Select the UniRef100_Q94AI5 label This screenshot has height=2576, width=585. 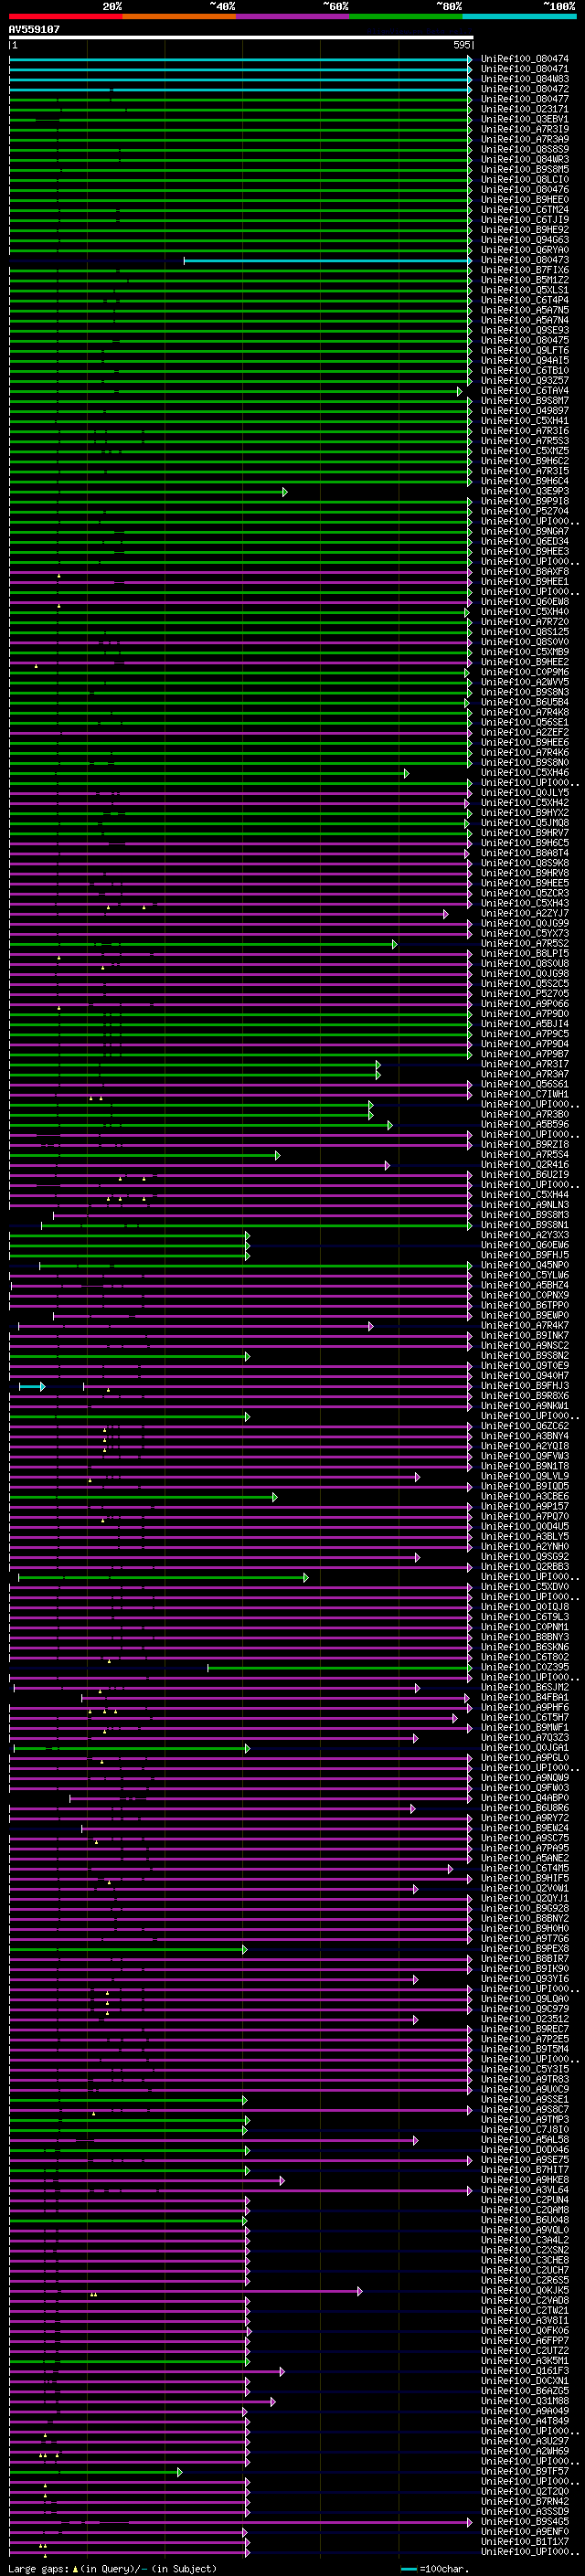point(525,361)
